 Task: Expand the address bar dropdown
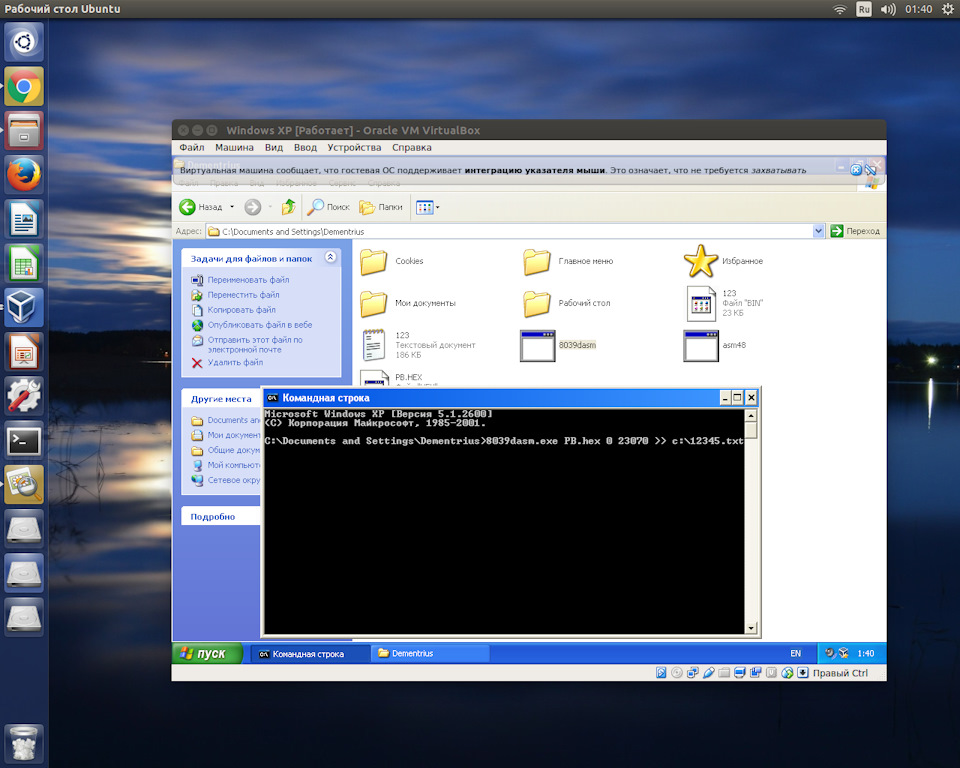[818, 231]
